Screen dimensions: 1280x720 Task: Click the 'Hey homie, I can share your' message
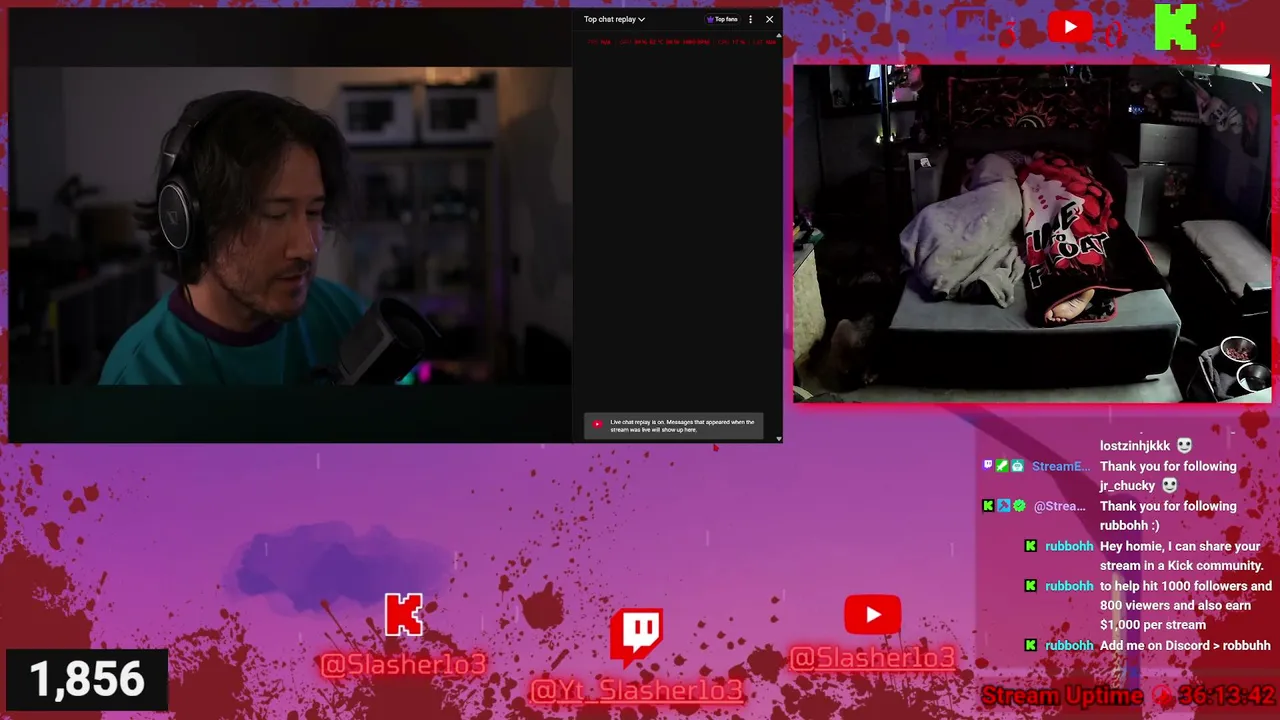[1180, 546]
